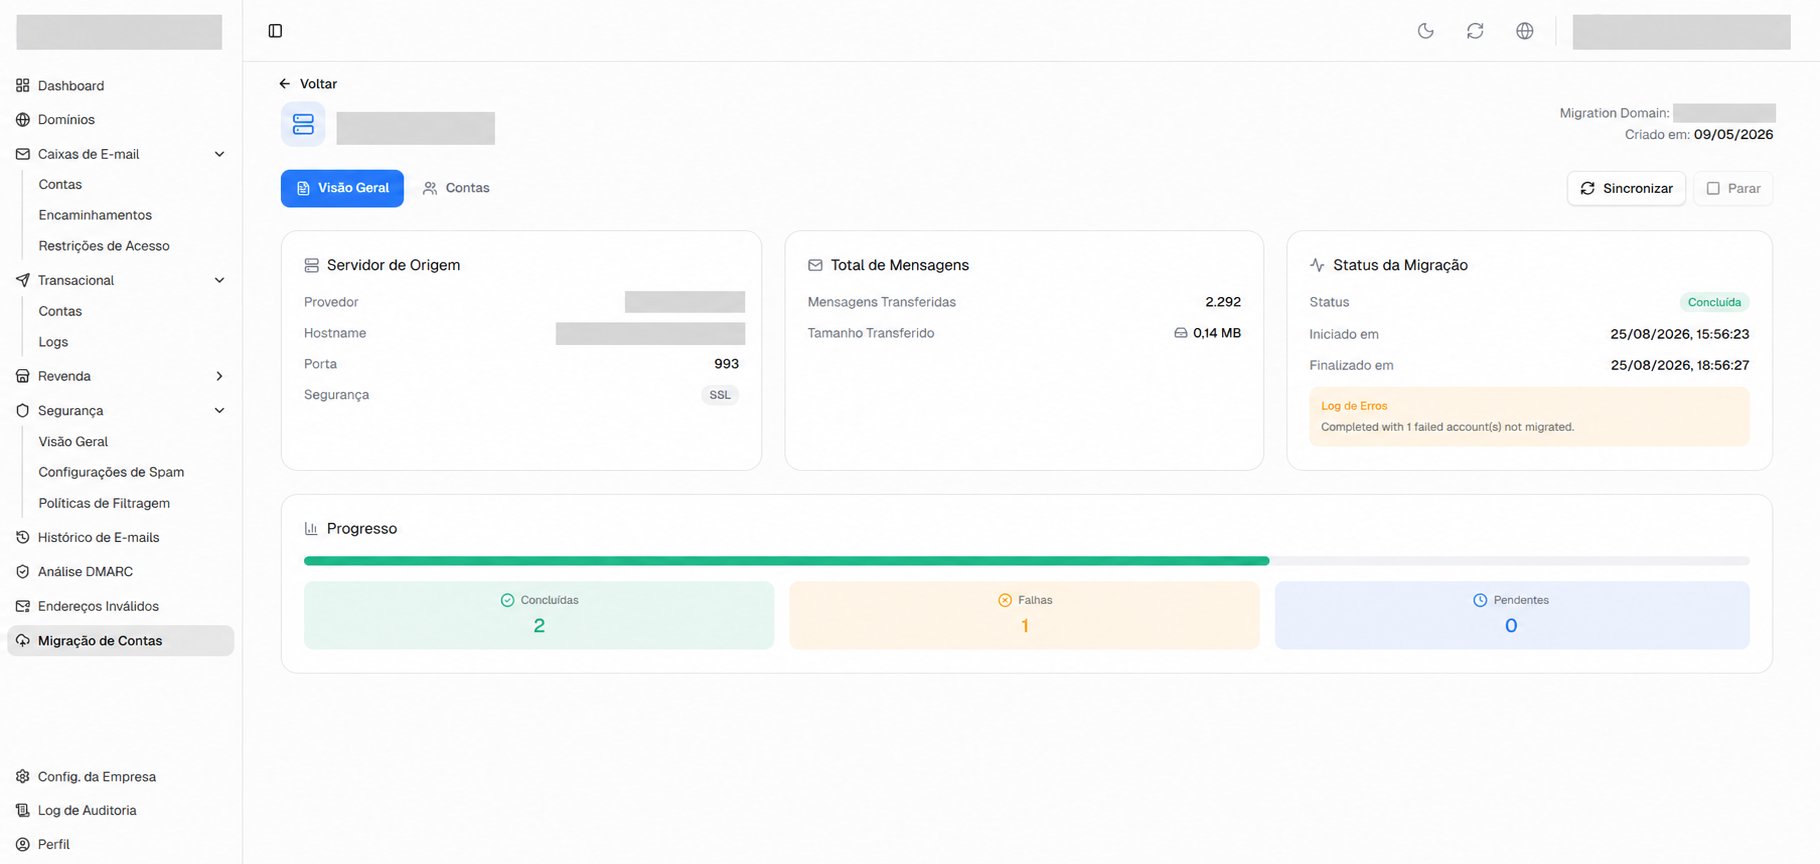Image resolution: width=1820 pixels, height=864 pixels.
Task: Select the Visão Geral tab
Action: (342, 188)
